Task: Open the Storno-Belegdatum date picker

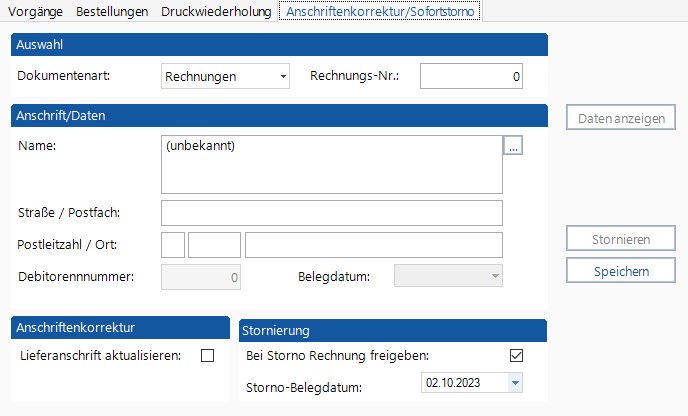Action: [x=515, y=382]
